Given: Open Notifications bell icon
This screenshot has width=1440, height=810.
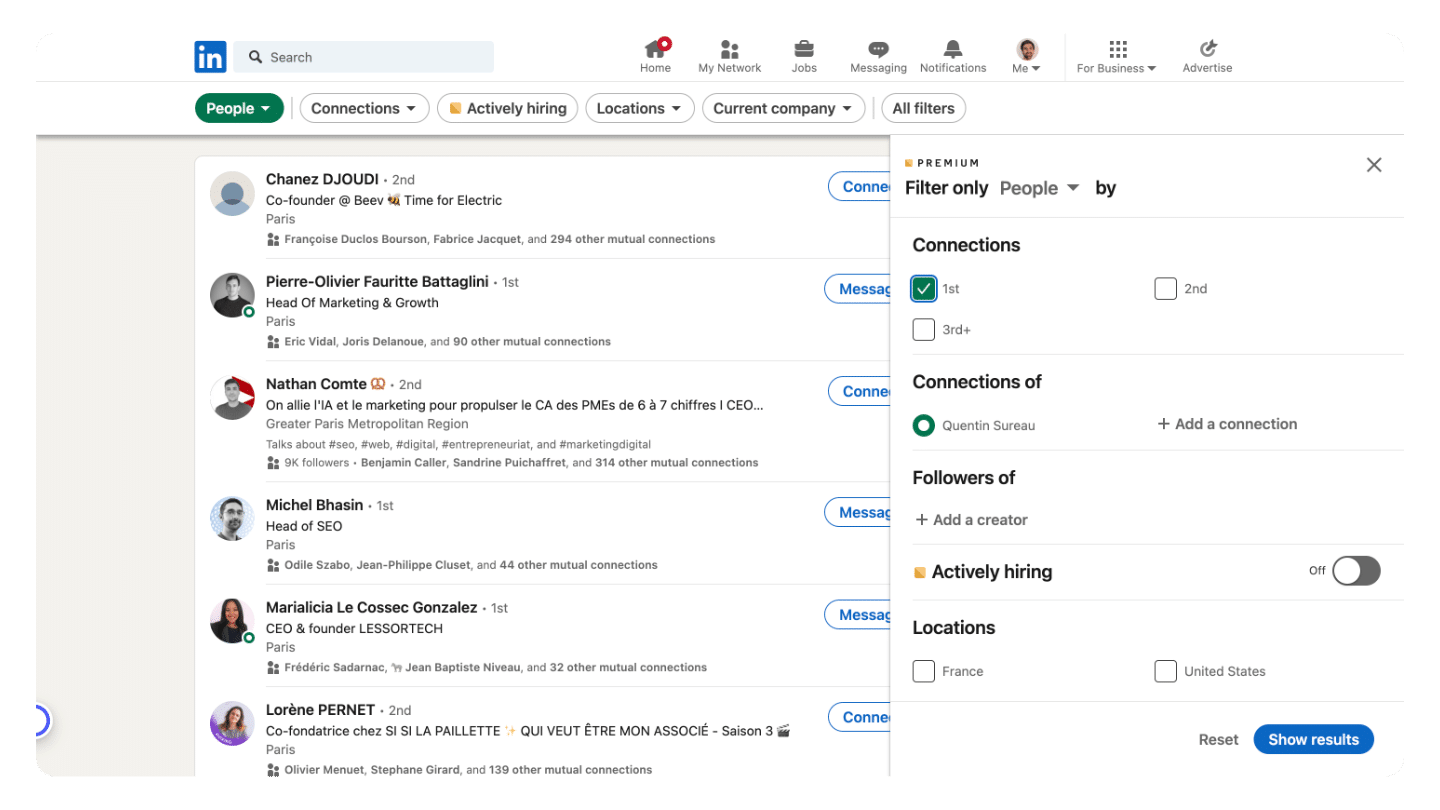Looking at the screenshot, I should [953, 49].
